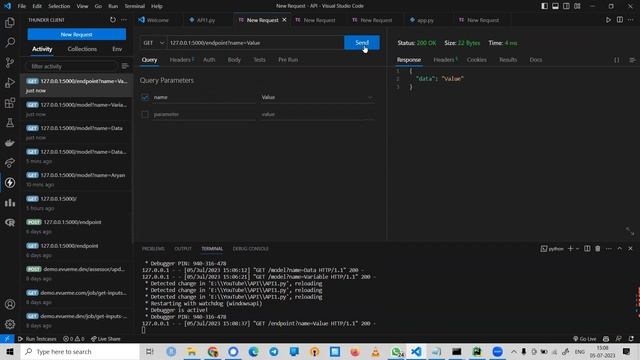Switch to the Auth request tab
640x360 pixels.
tap(209, 60)
